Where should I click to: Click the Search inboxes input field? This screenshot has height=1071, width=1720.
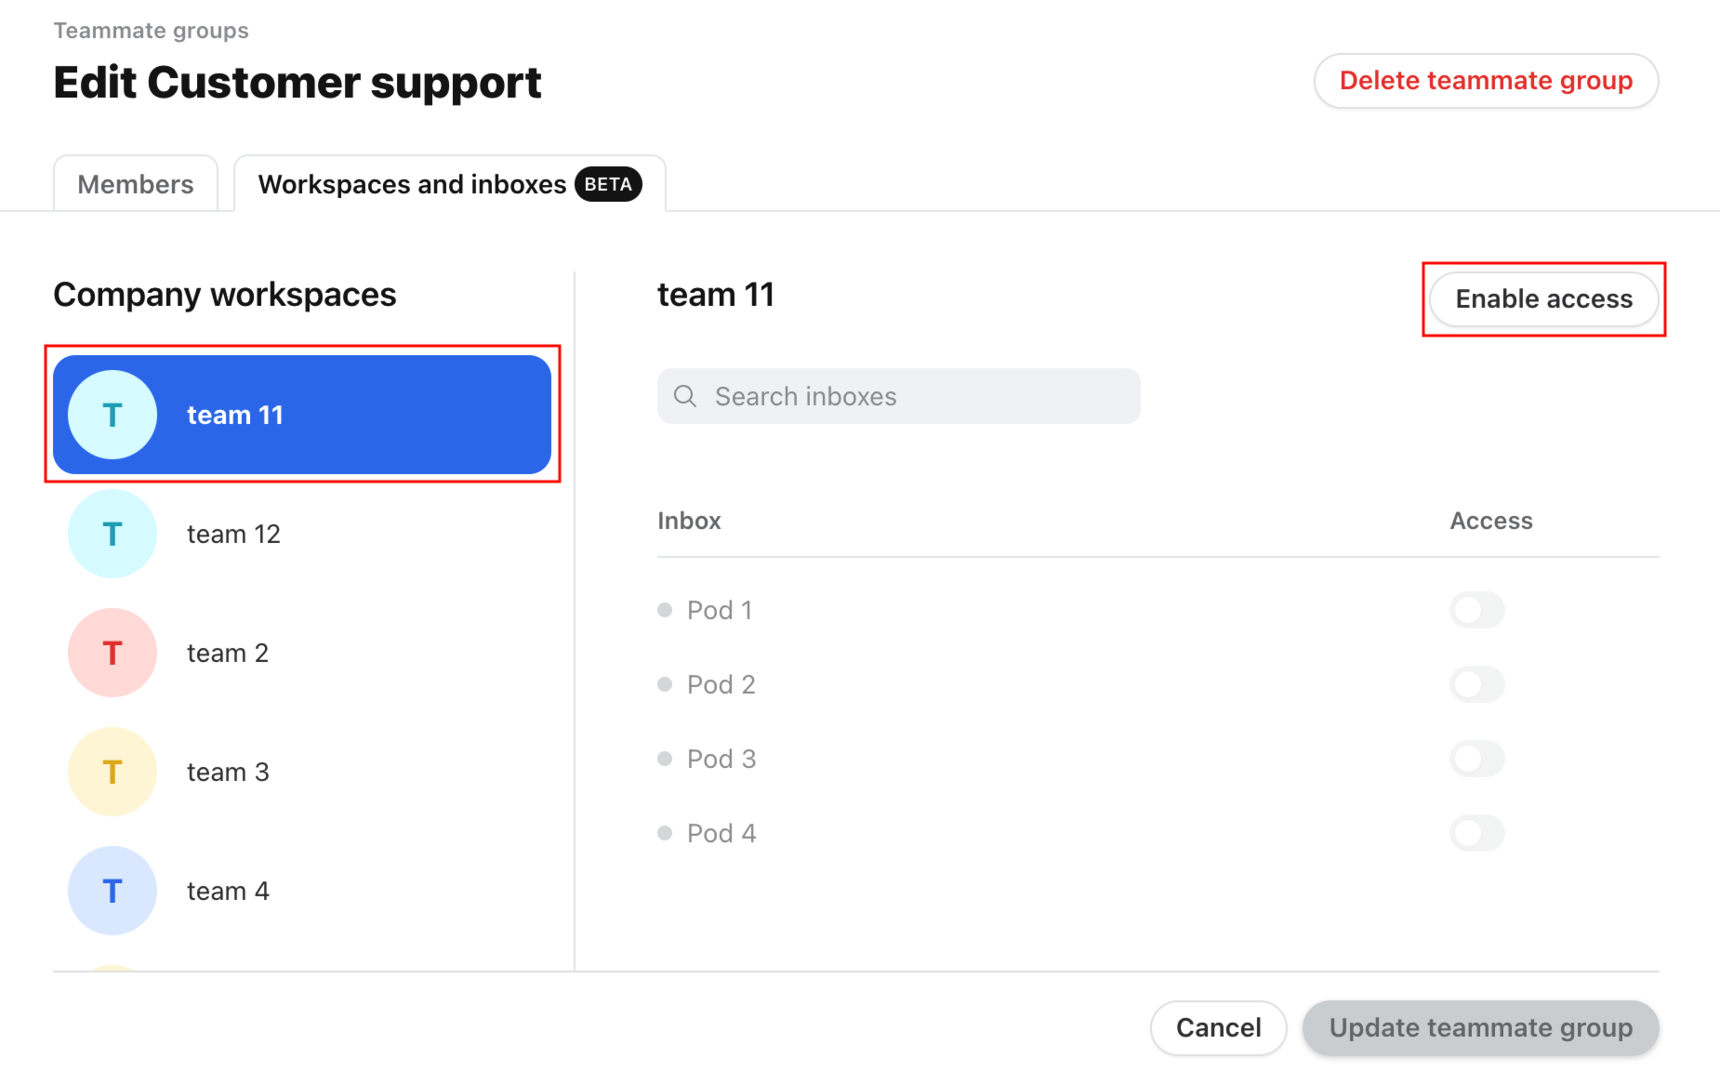(x=898, y=395)
